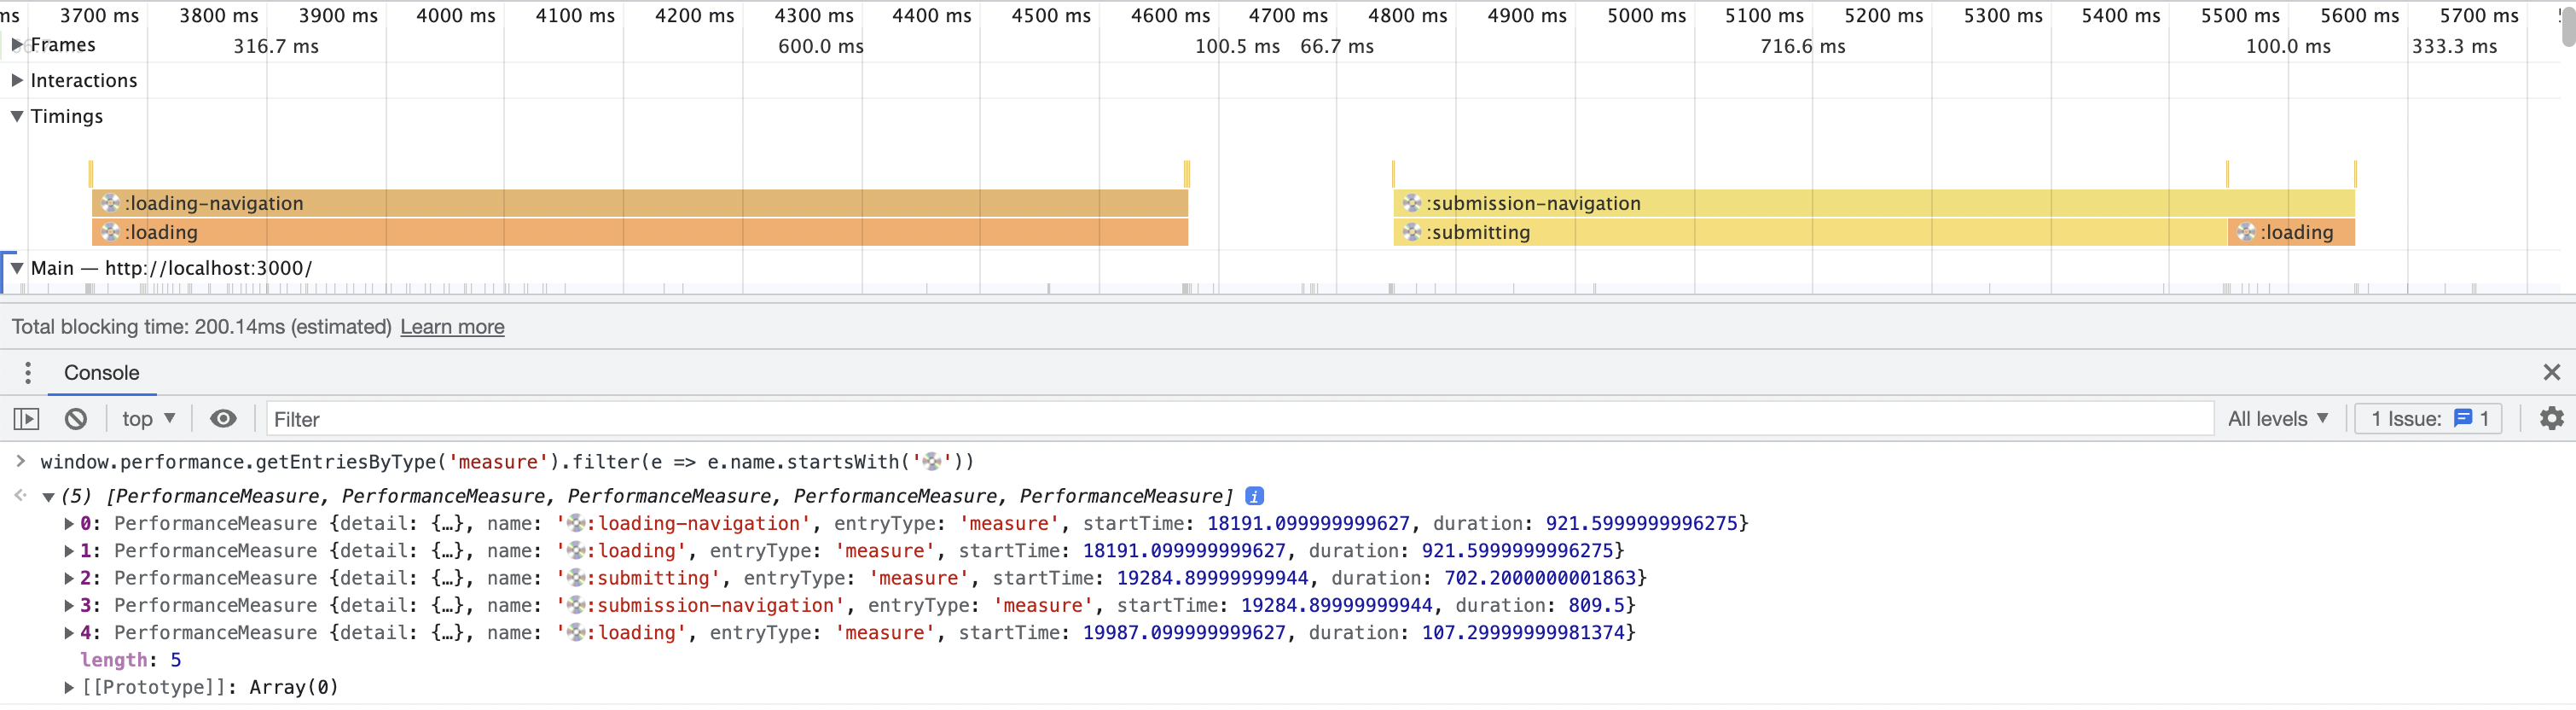
Task: Expand array entry 3 submission-navigation
Action: (69, 606)
